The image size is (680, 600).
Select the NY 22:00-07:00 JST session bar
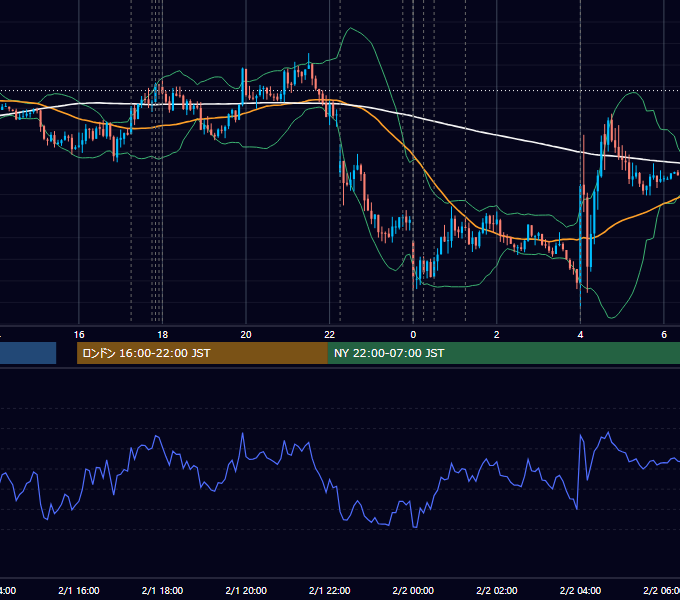503,353
